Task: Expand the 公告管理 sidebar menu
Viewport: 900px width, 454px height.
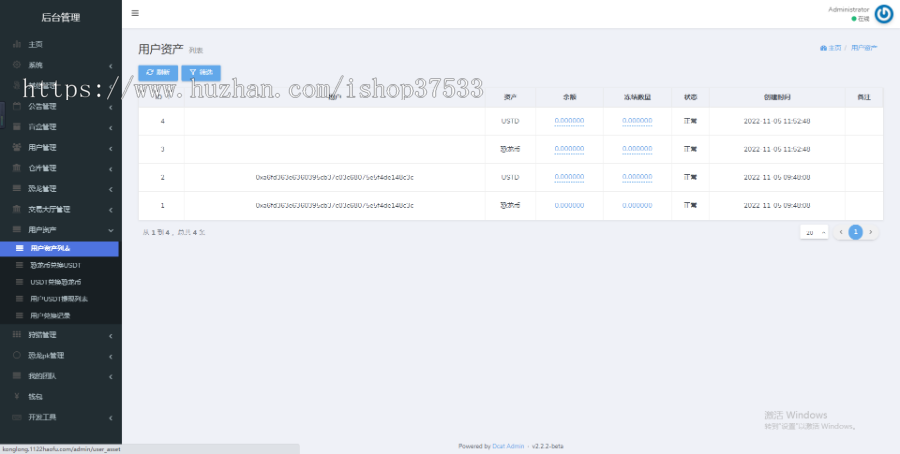Action: point(61,106)
